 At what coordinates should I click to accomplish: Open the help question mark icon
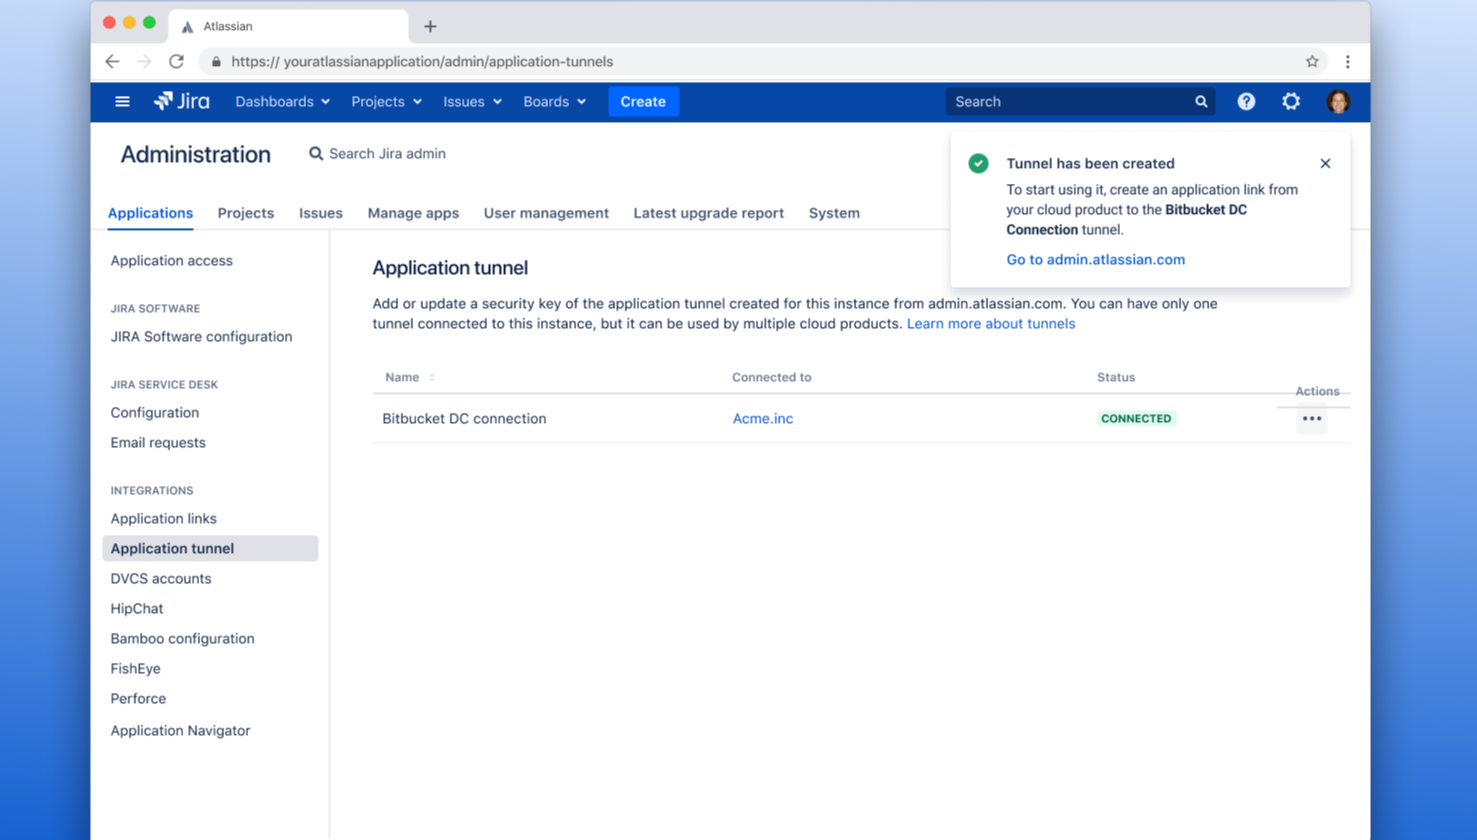pyautogui.click(x=1246, y=102)
